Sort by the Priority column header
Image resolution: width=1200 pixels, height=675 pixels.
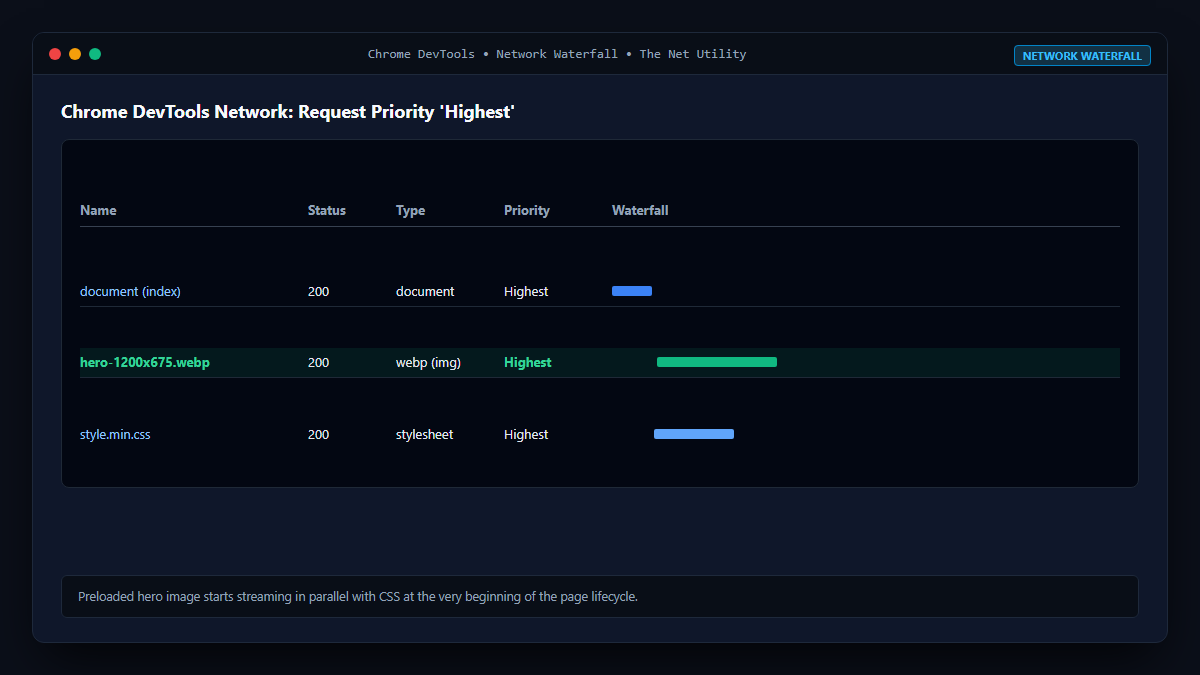[x=527, y=211]
